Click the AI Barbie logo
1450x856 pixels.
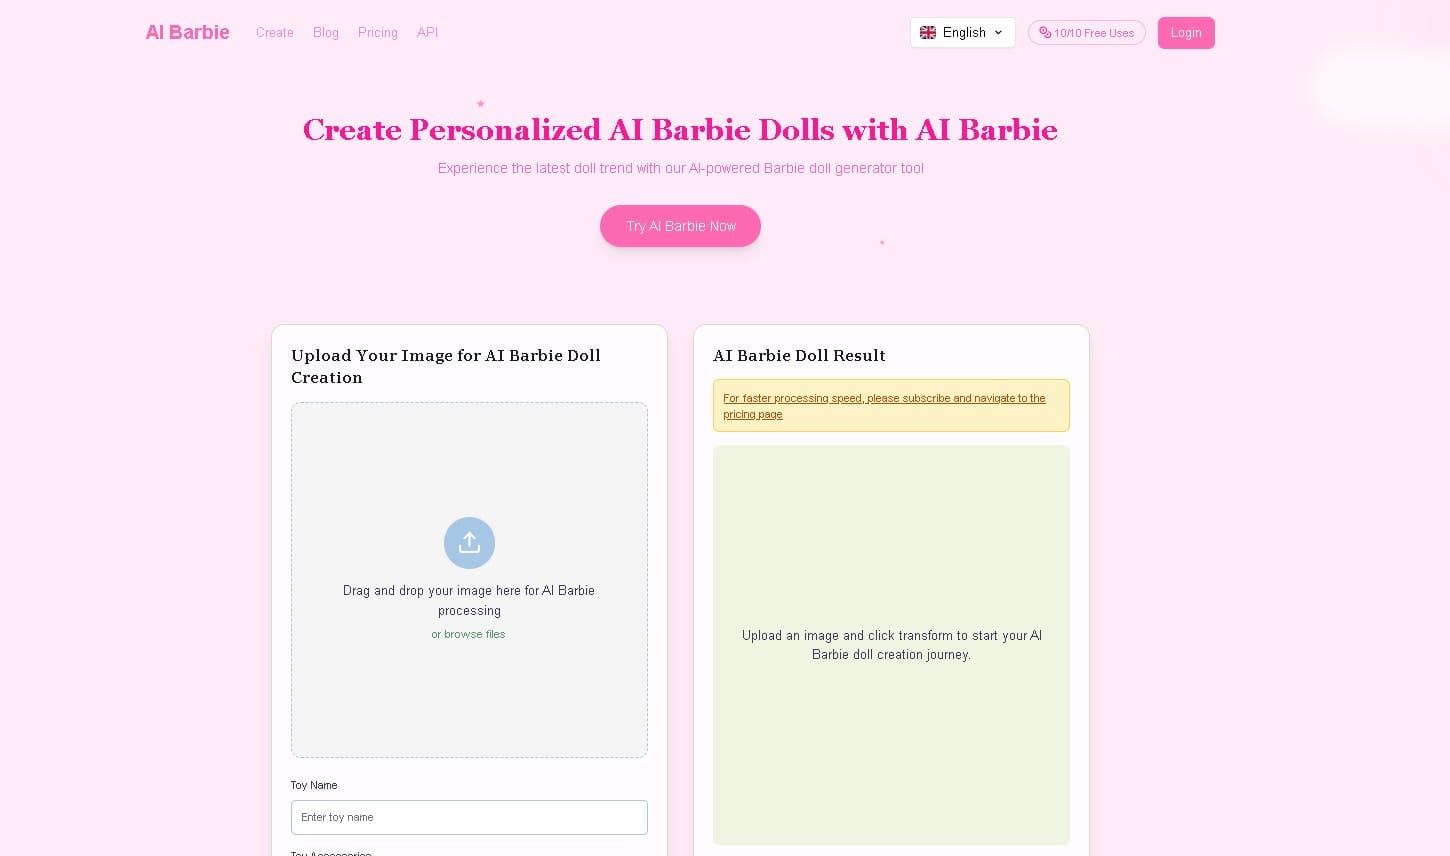coord(187,32)
